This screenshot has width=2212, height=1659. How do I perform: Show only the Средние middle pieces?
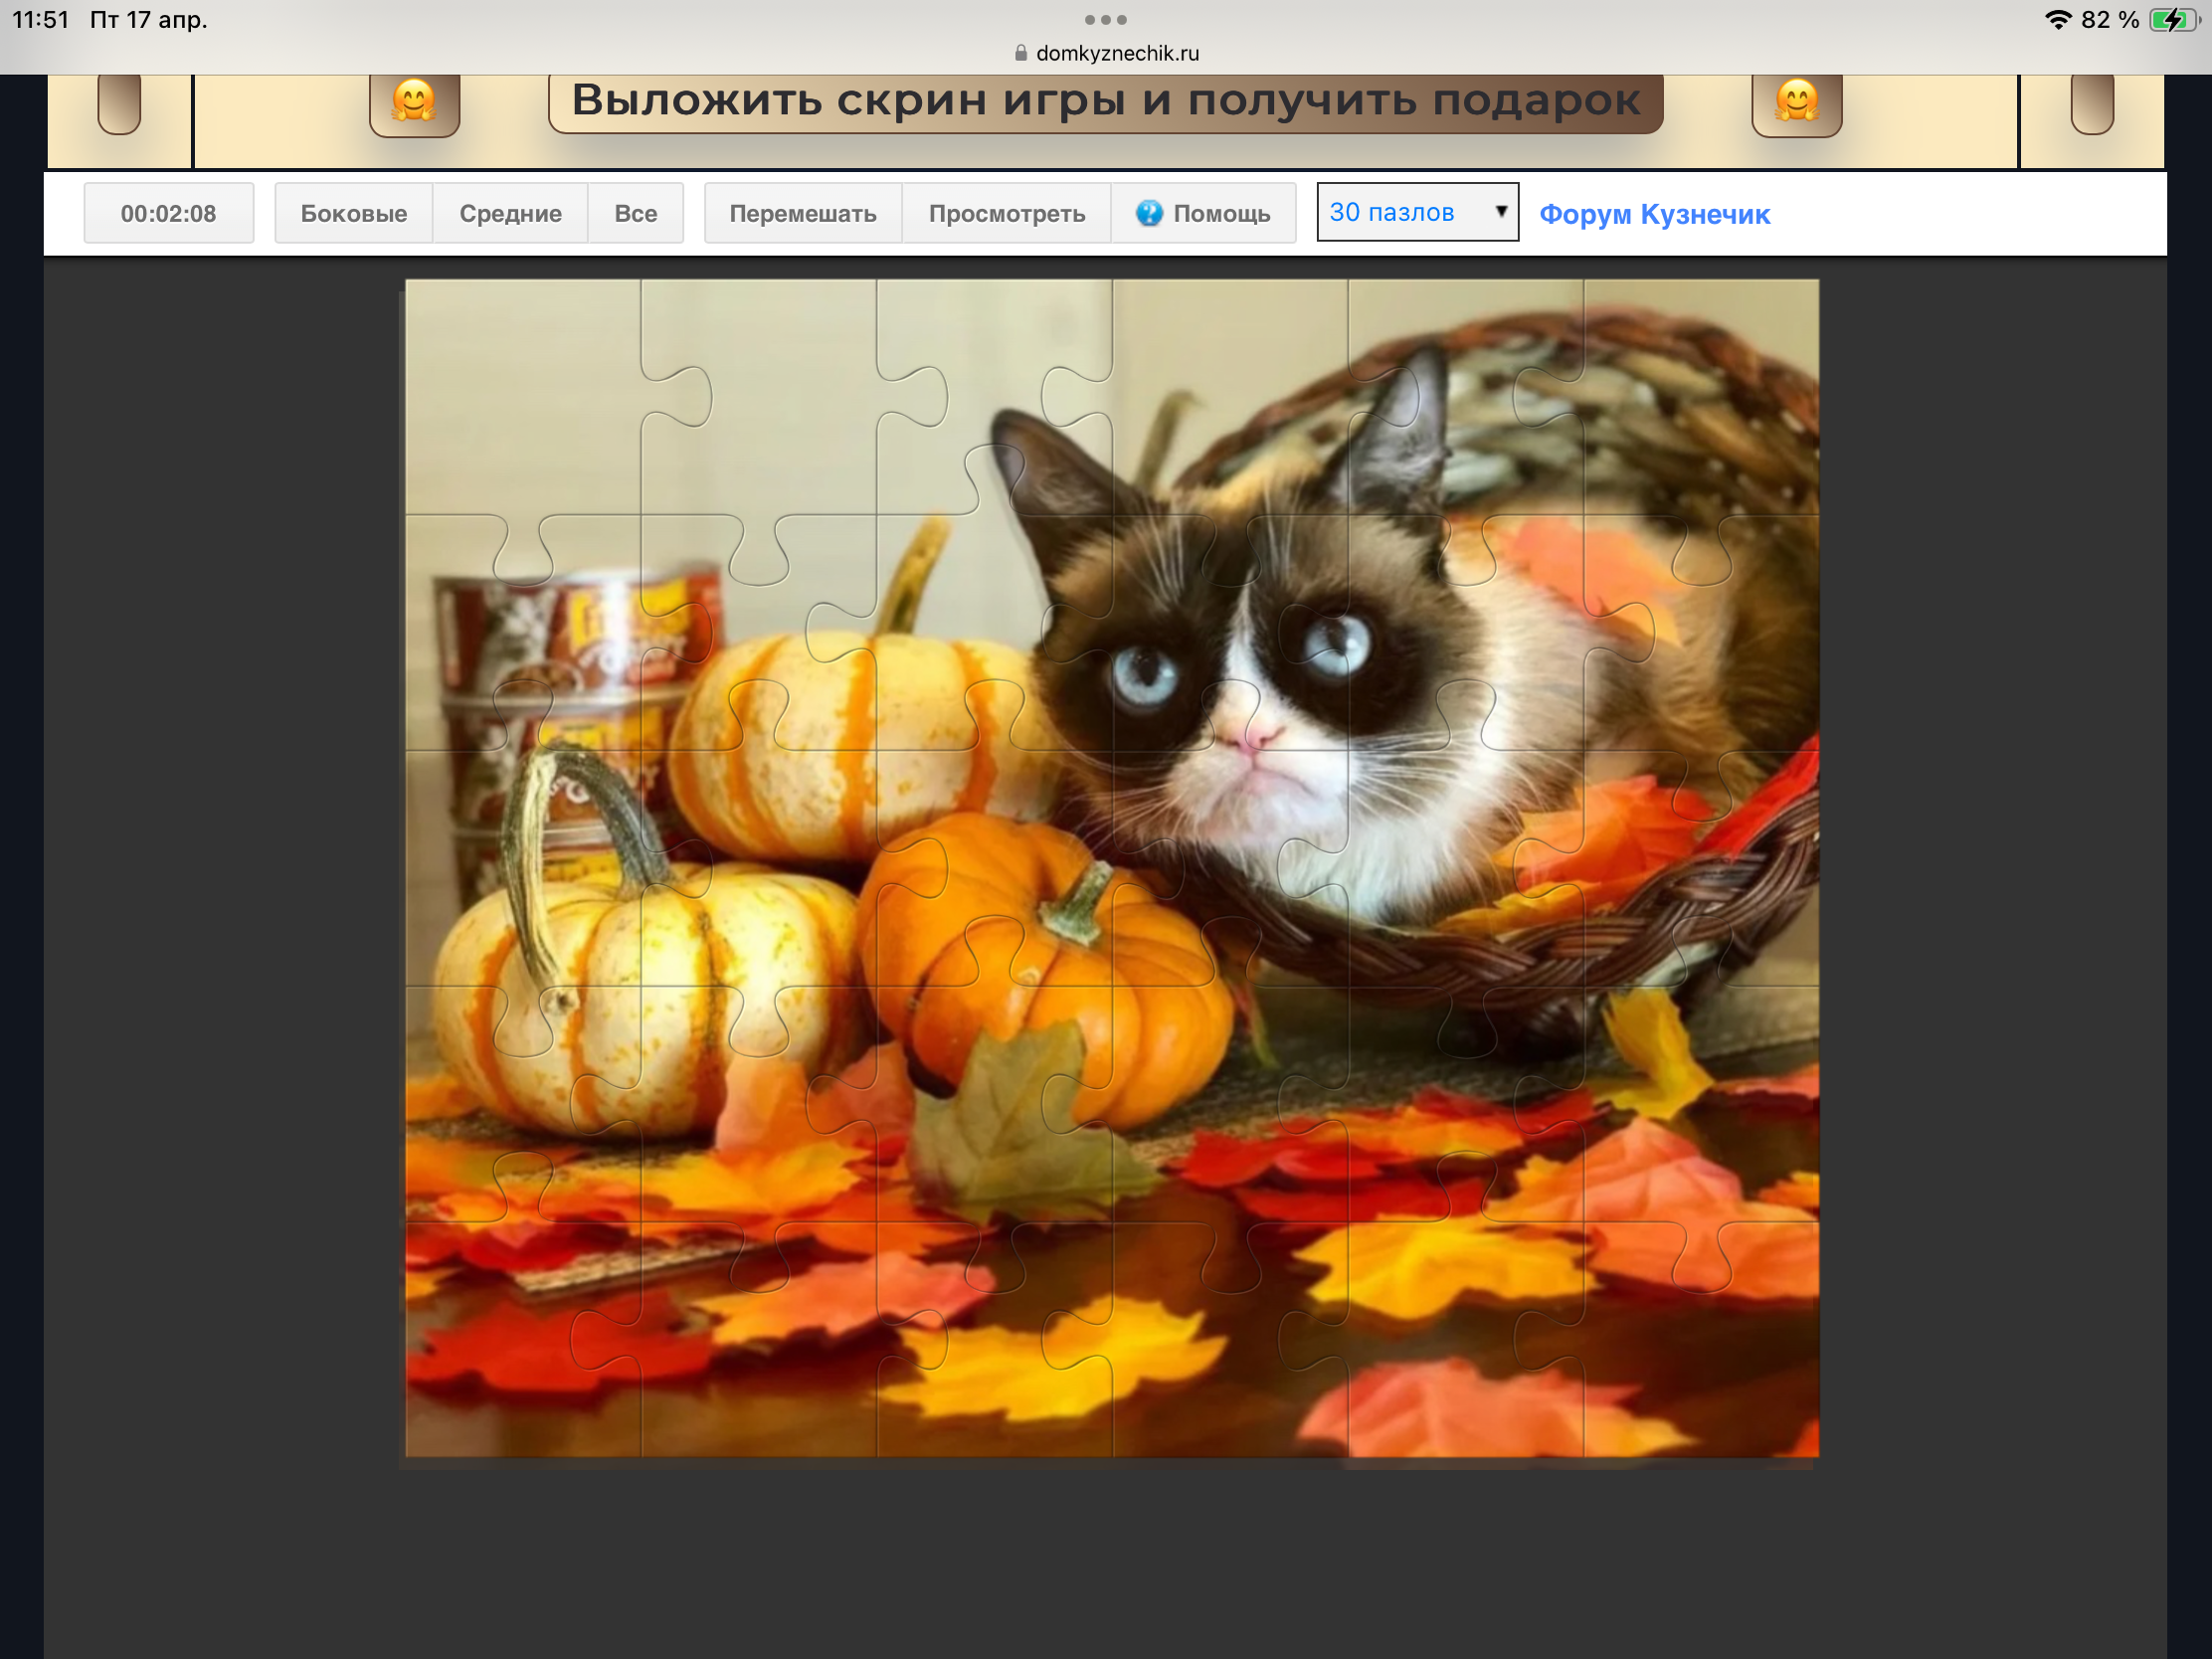click(510, 213)
